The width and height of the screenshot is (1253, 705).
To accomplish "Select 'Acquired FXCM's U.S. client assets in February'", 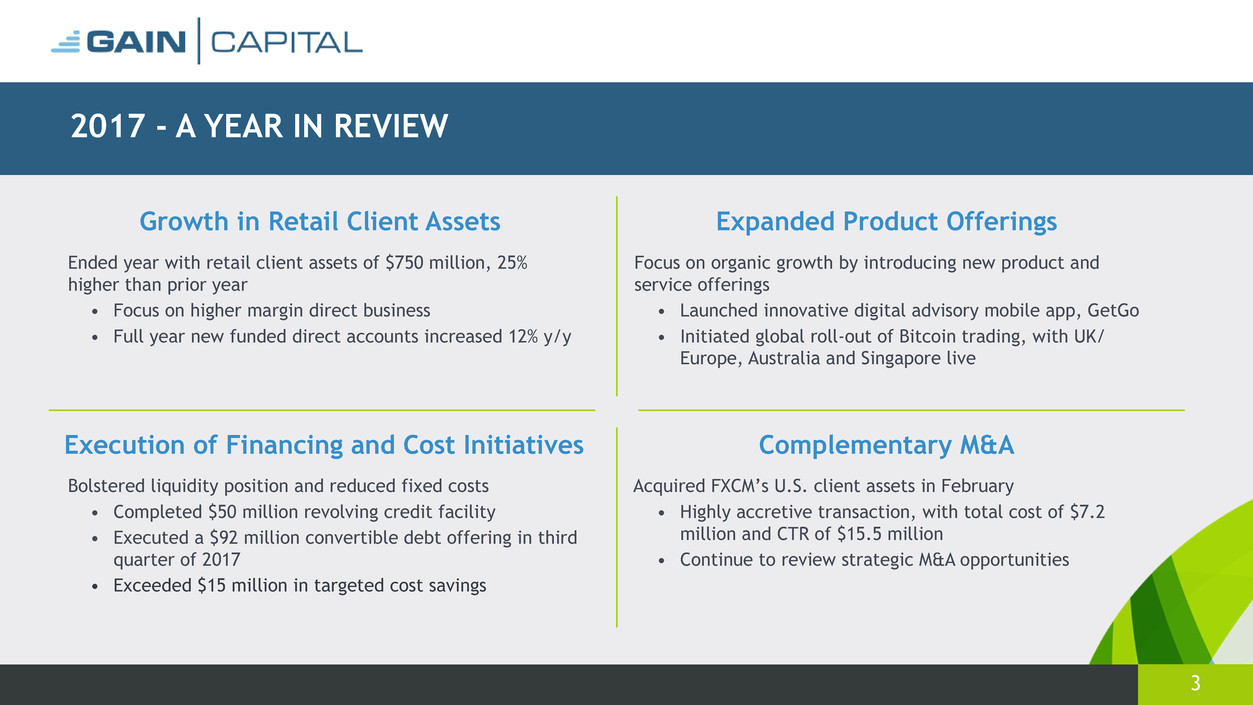I will click(824, 486).
